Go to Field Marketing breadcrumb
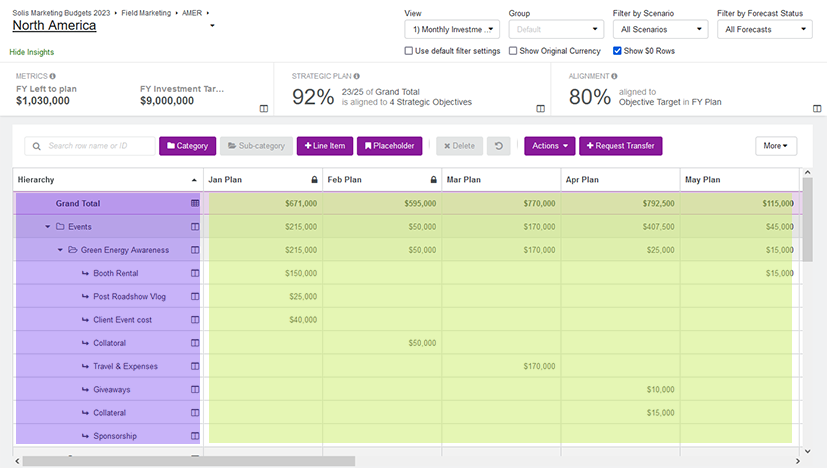827x468 pixels. (x=146, y=13)
